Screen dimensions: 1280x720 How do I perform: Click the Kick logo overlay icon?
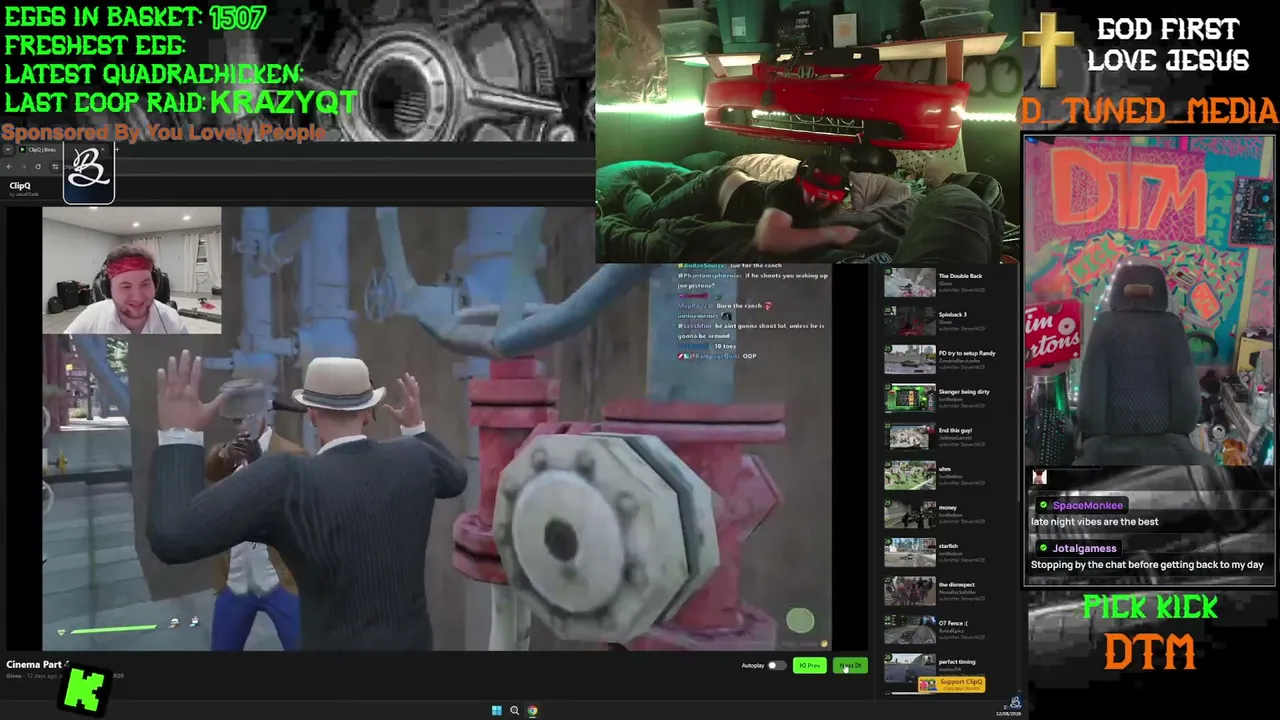(83, 690)
